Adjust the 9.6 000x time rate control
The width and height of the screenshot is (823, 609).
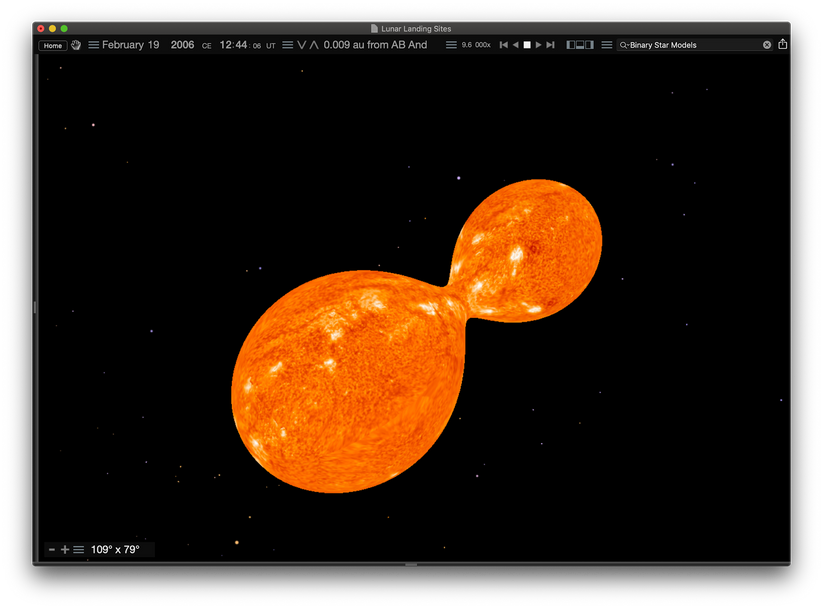pos(477,45)
